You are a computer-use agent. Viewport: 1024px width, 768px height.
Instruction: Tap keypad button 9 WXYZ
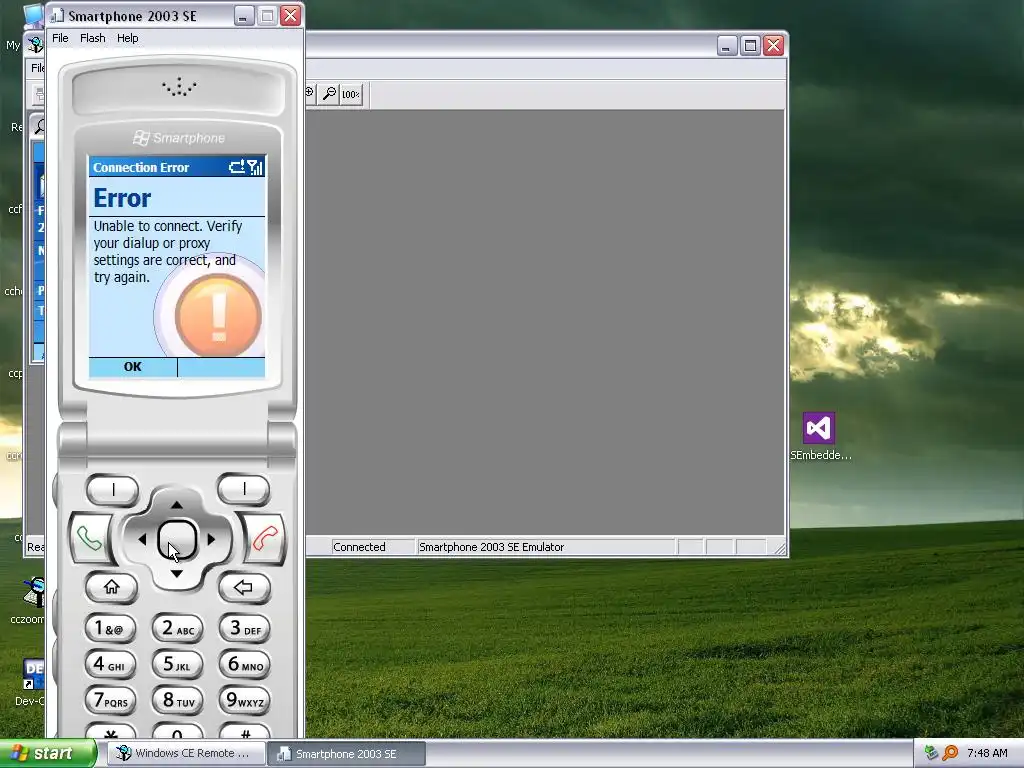point(244,700)
